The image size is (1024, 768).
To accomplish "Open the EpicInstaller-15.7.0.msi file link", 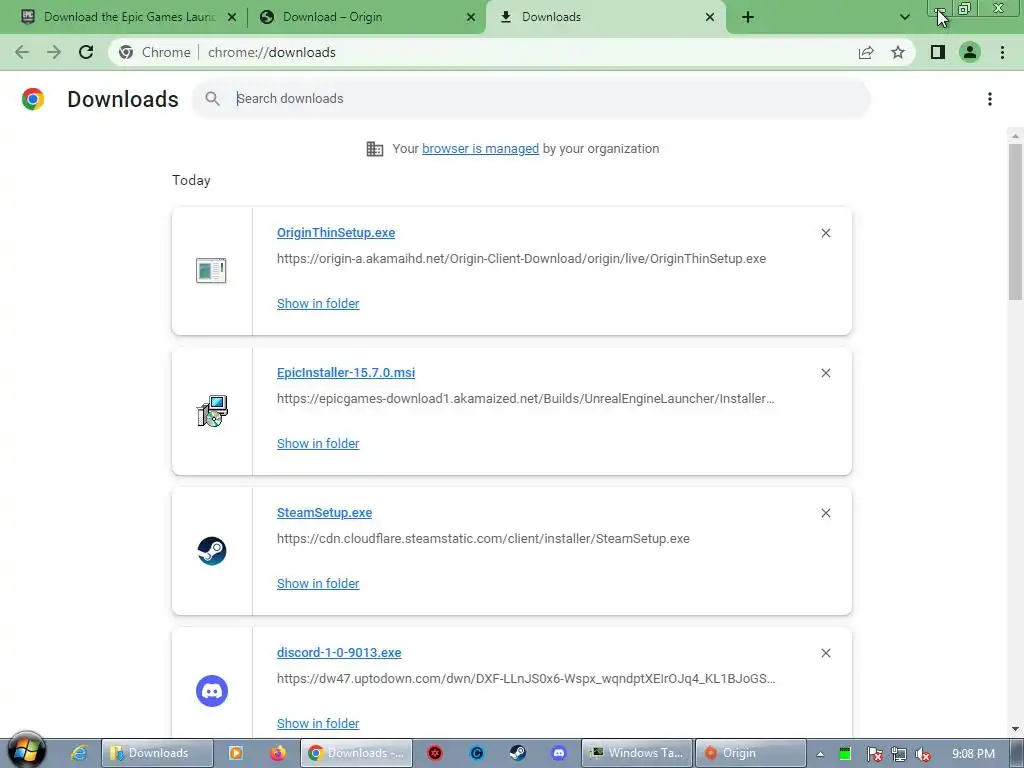I will tap(345, 373).
